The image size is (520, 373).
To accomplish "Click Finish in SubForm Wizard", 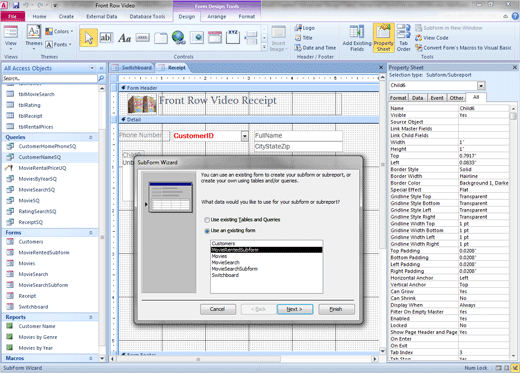I will (x=336, y=309).
